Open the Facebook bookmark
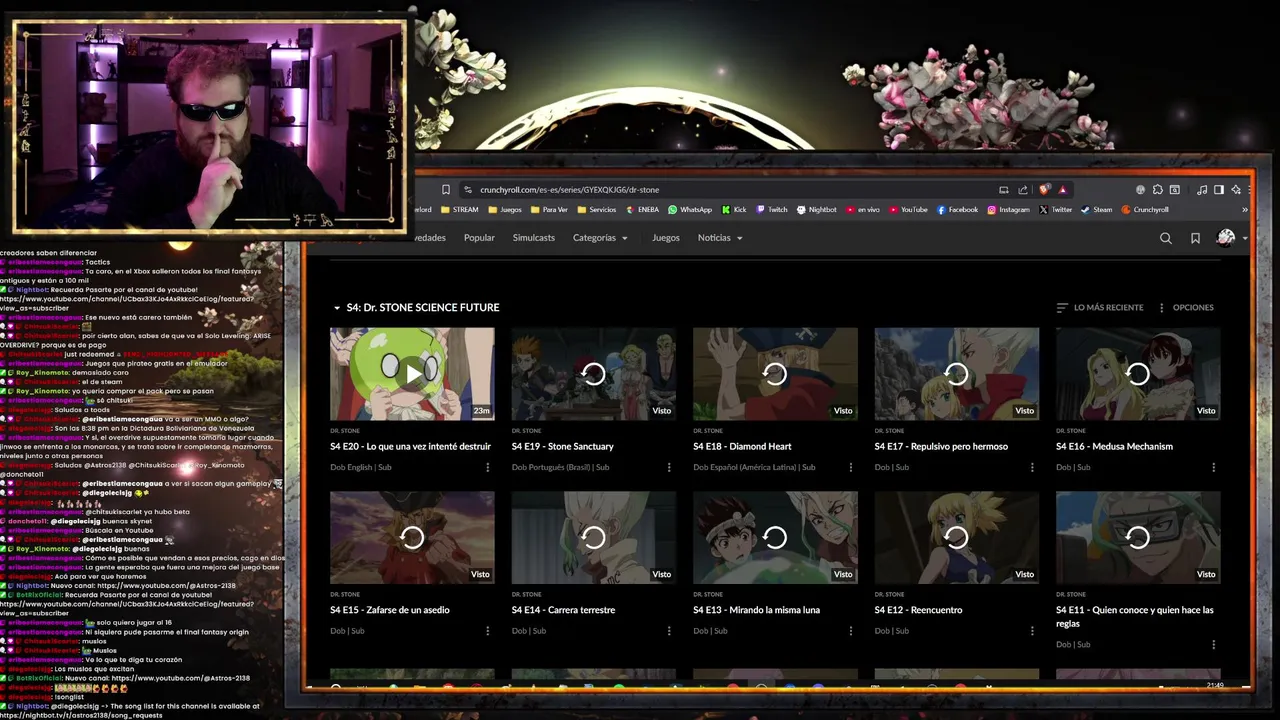This screenshot has height=720, width=1280. [958, 210]
